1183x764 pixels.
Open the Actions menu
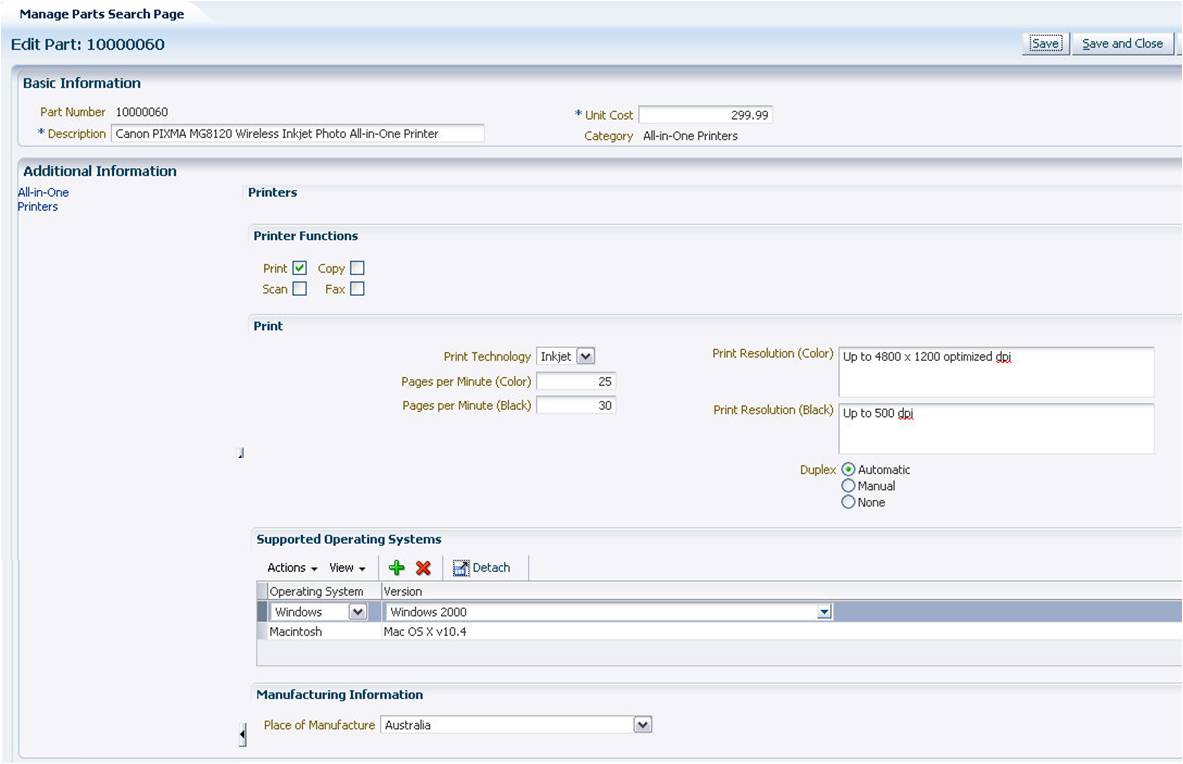tap(292, 568)
